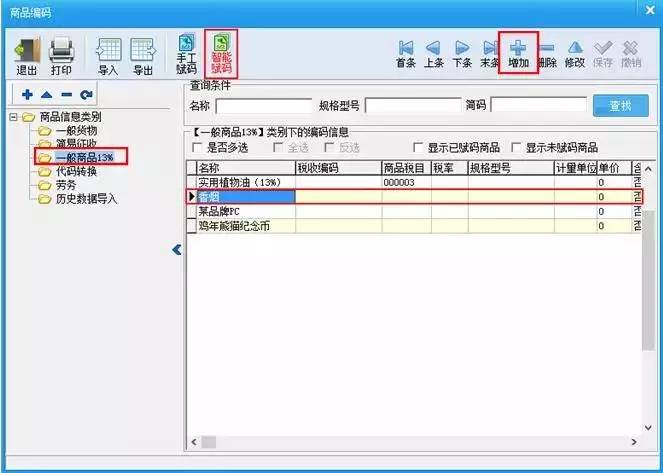Viewport: 663px width, 473px height.
Task: Click the 税收编码 column header
Action: [338, 168]
